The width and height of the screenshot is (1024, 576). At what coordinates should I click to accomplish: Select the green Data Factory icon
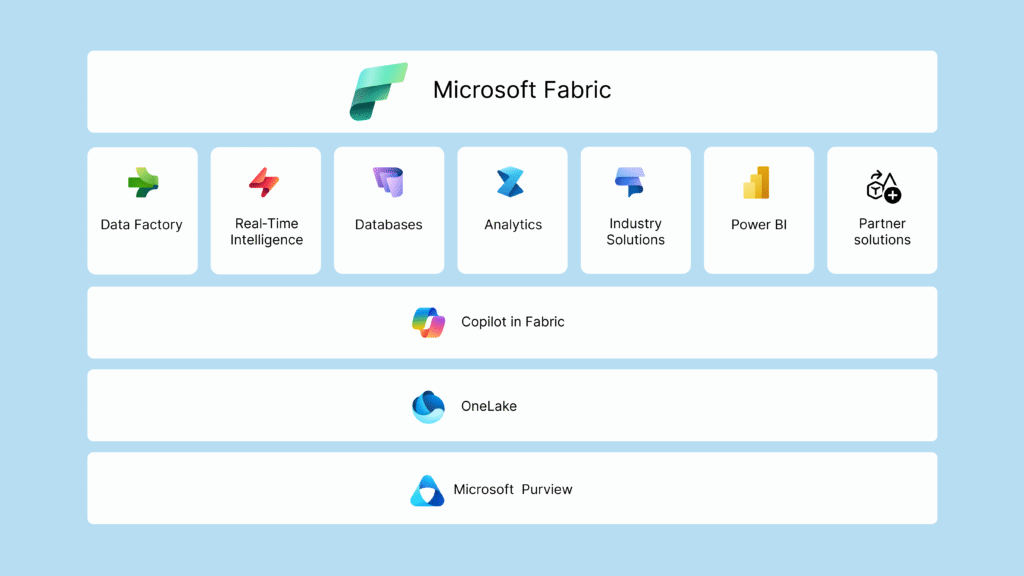pyautogui.click(x=142, y=183)
